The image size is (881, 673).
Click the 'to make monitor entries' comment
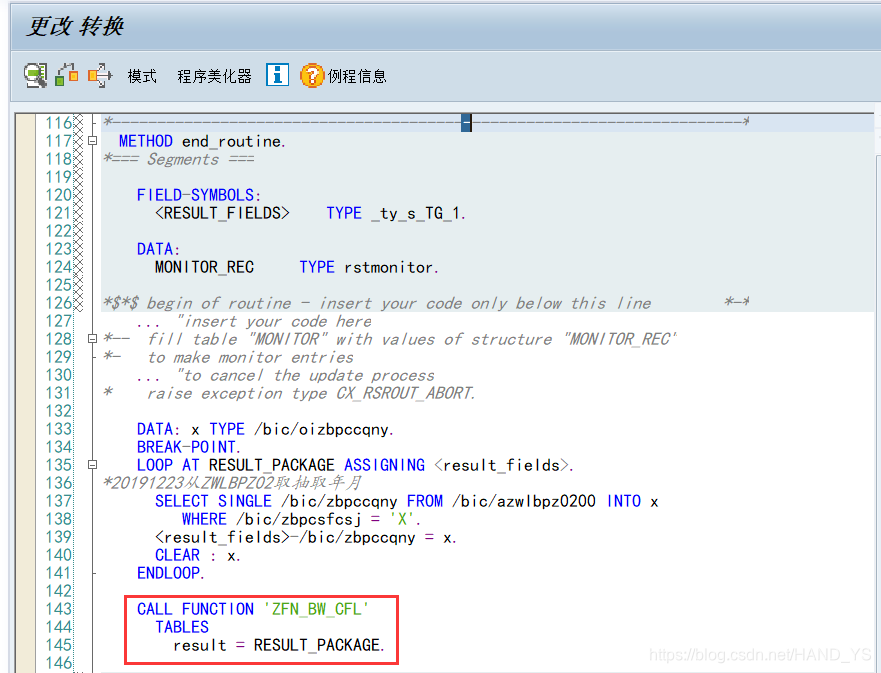point(250,357)
